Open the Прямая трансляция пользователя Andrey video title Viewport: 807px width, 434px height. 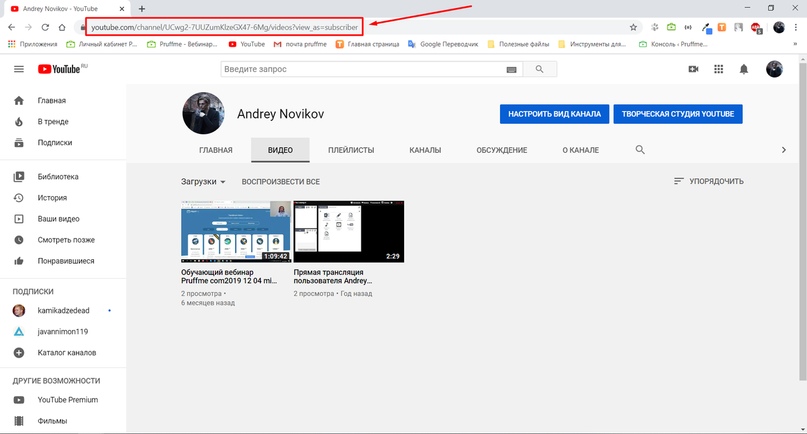click(332, 276)
